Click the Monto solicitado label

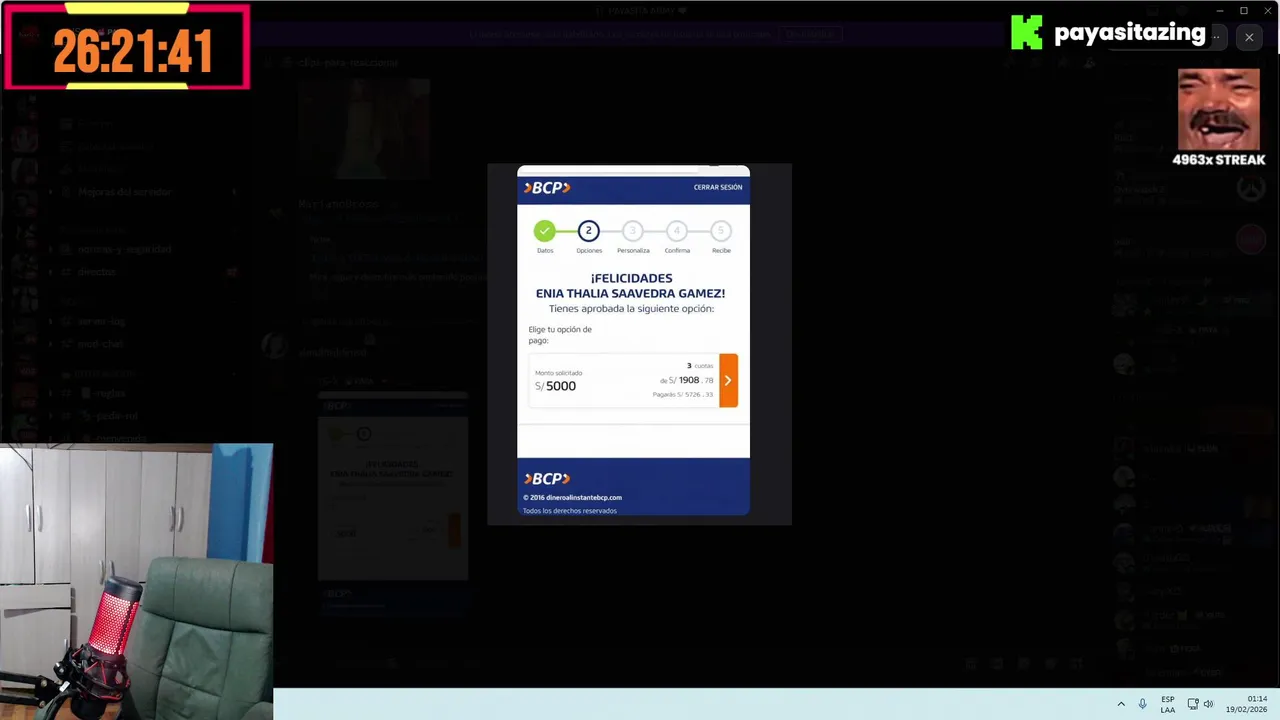click(x=558, y=373)
